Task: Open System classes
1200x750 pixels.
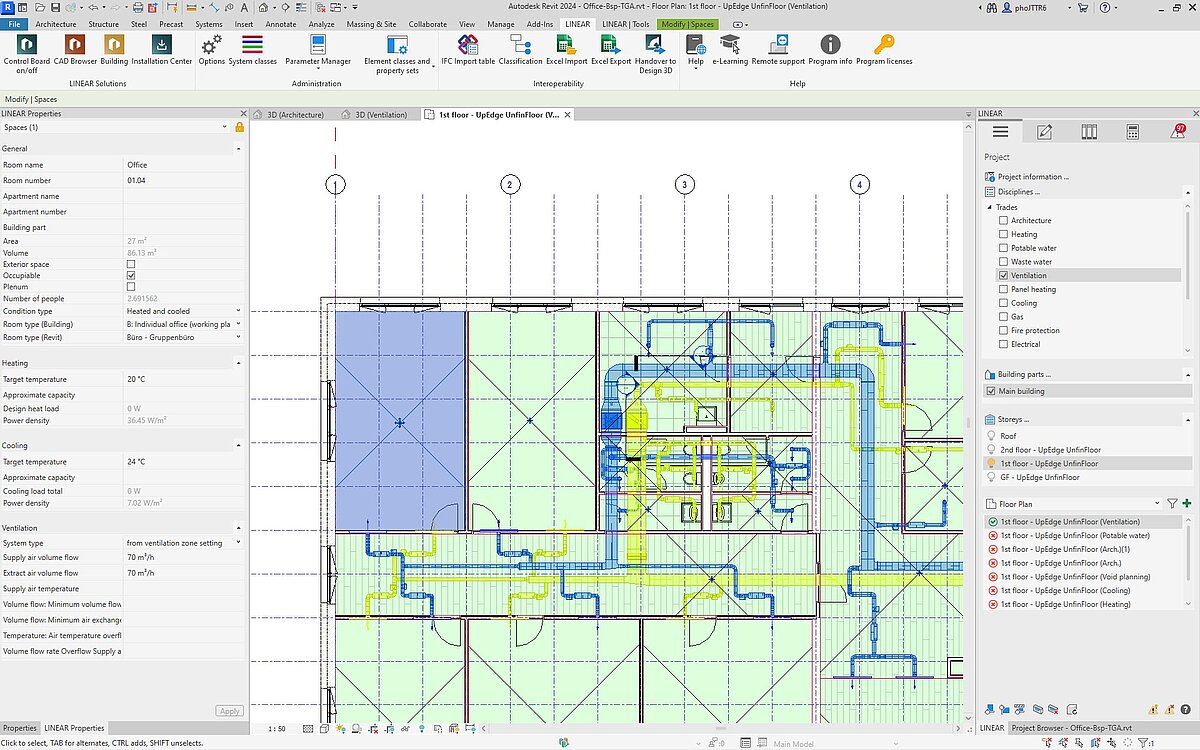Action: pyautogui.click(x=252, y=51)
